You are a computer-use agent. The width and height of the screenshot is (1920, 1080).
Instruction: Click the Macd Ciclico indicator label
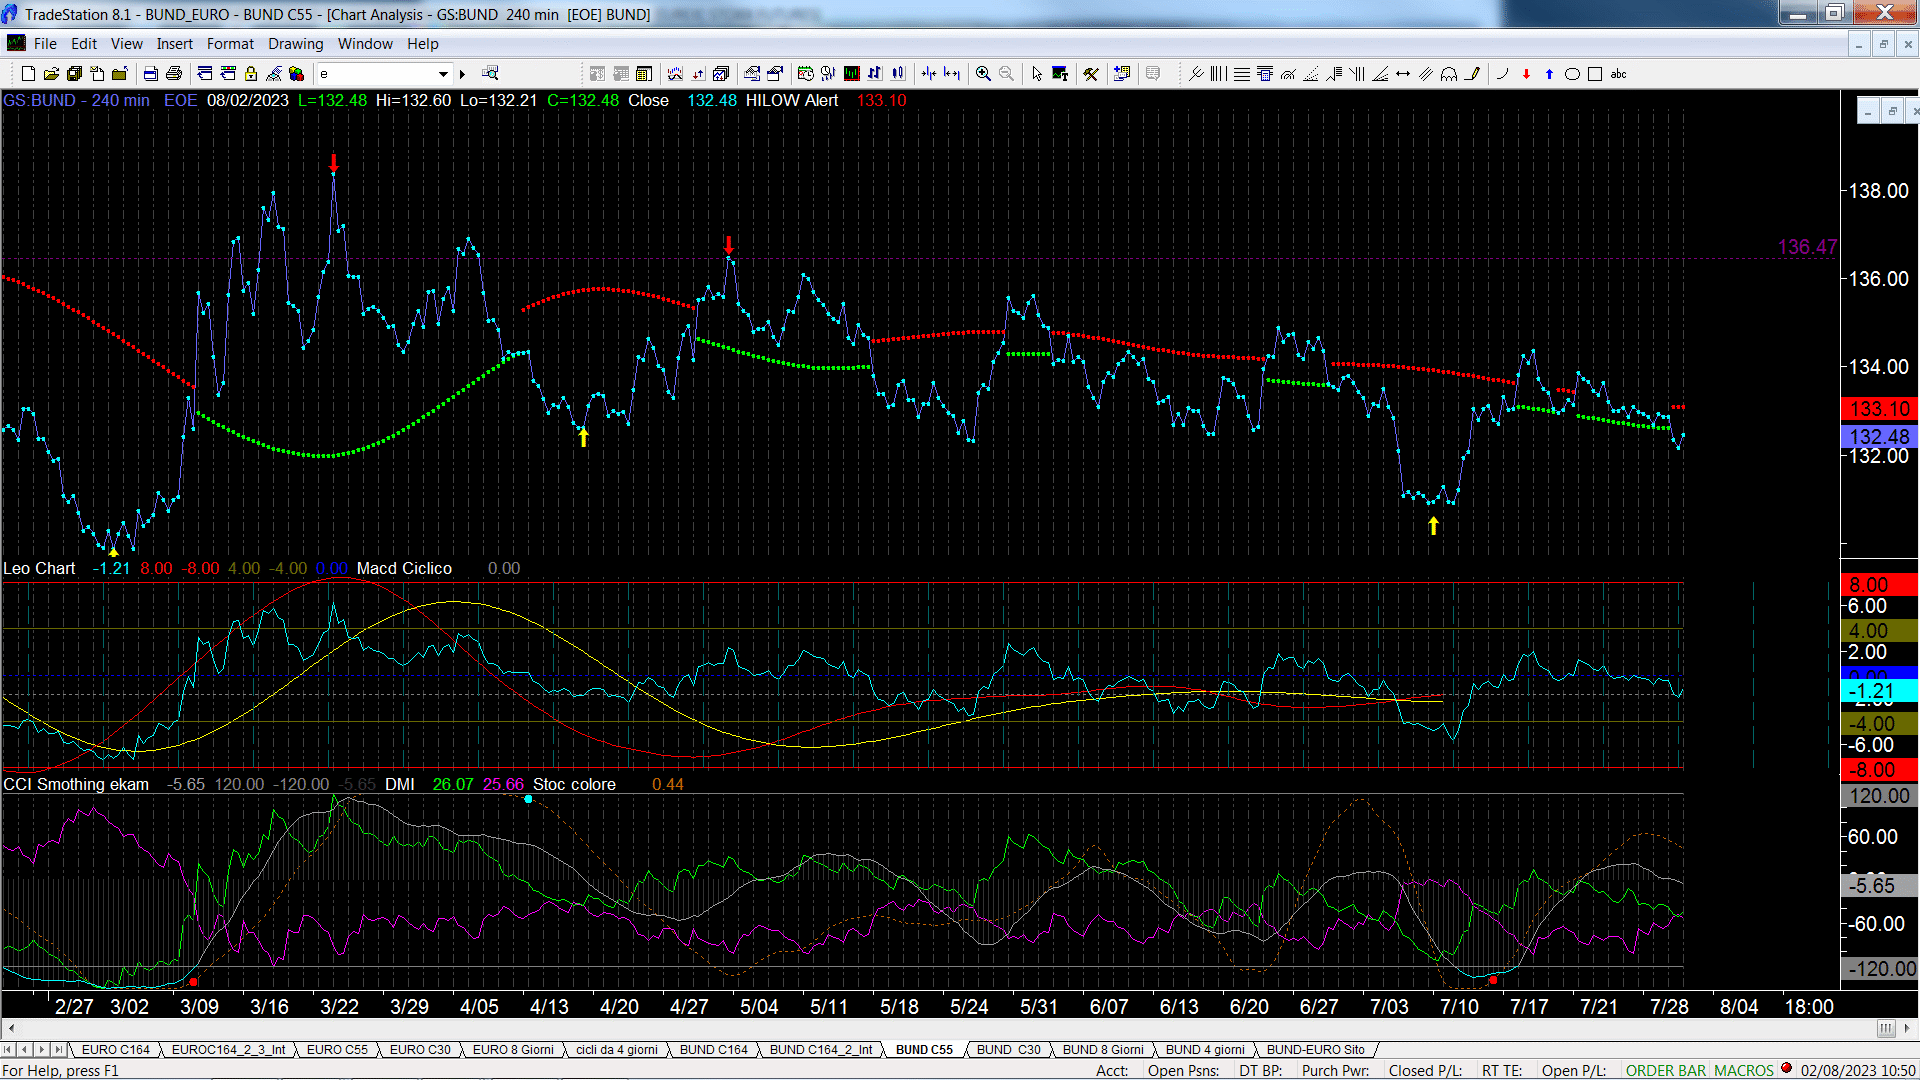click(404, 568)
